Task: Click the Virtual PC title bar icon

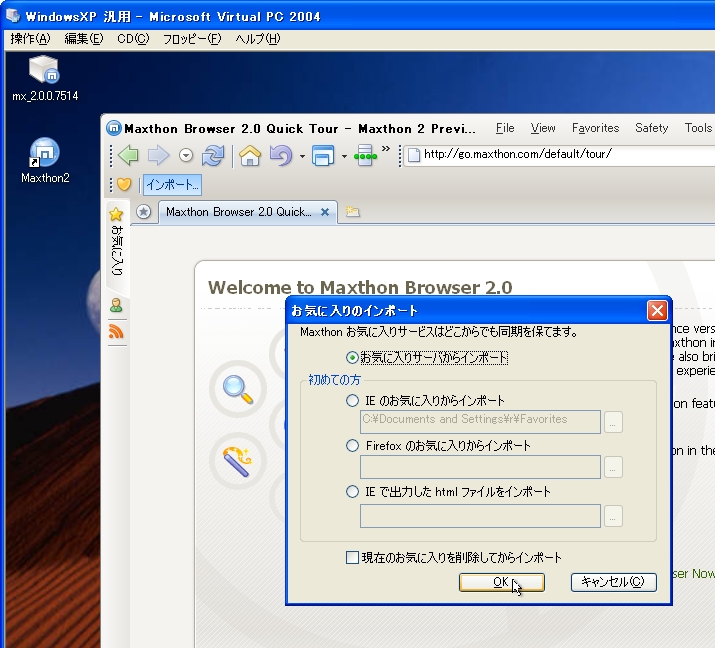Action: [x=13, y=16]
